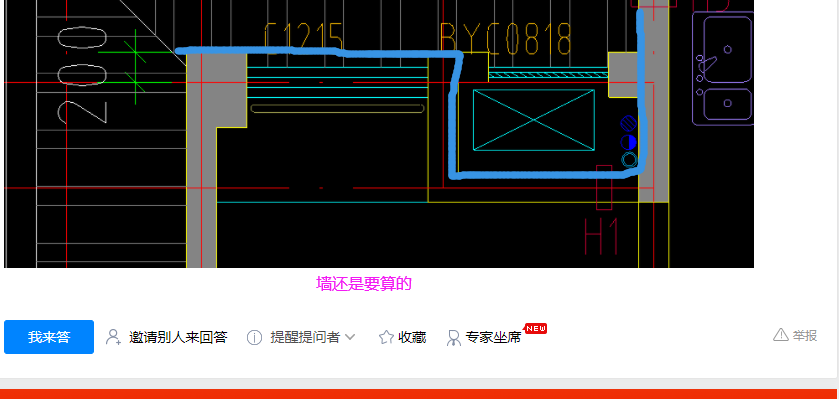The image size is (839, 399).
Task: Click the 收藏 label
Action: 412,337
